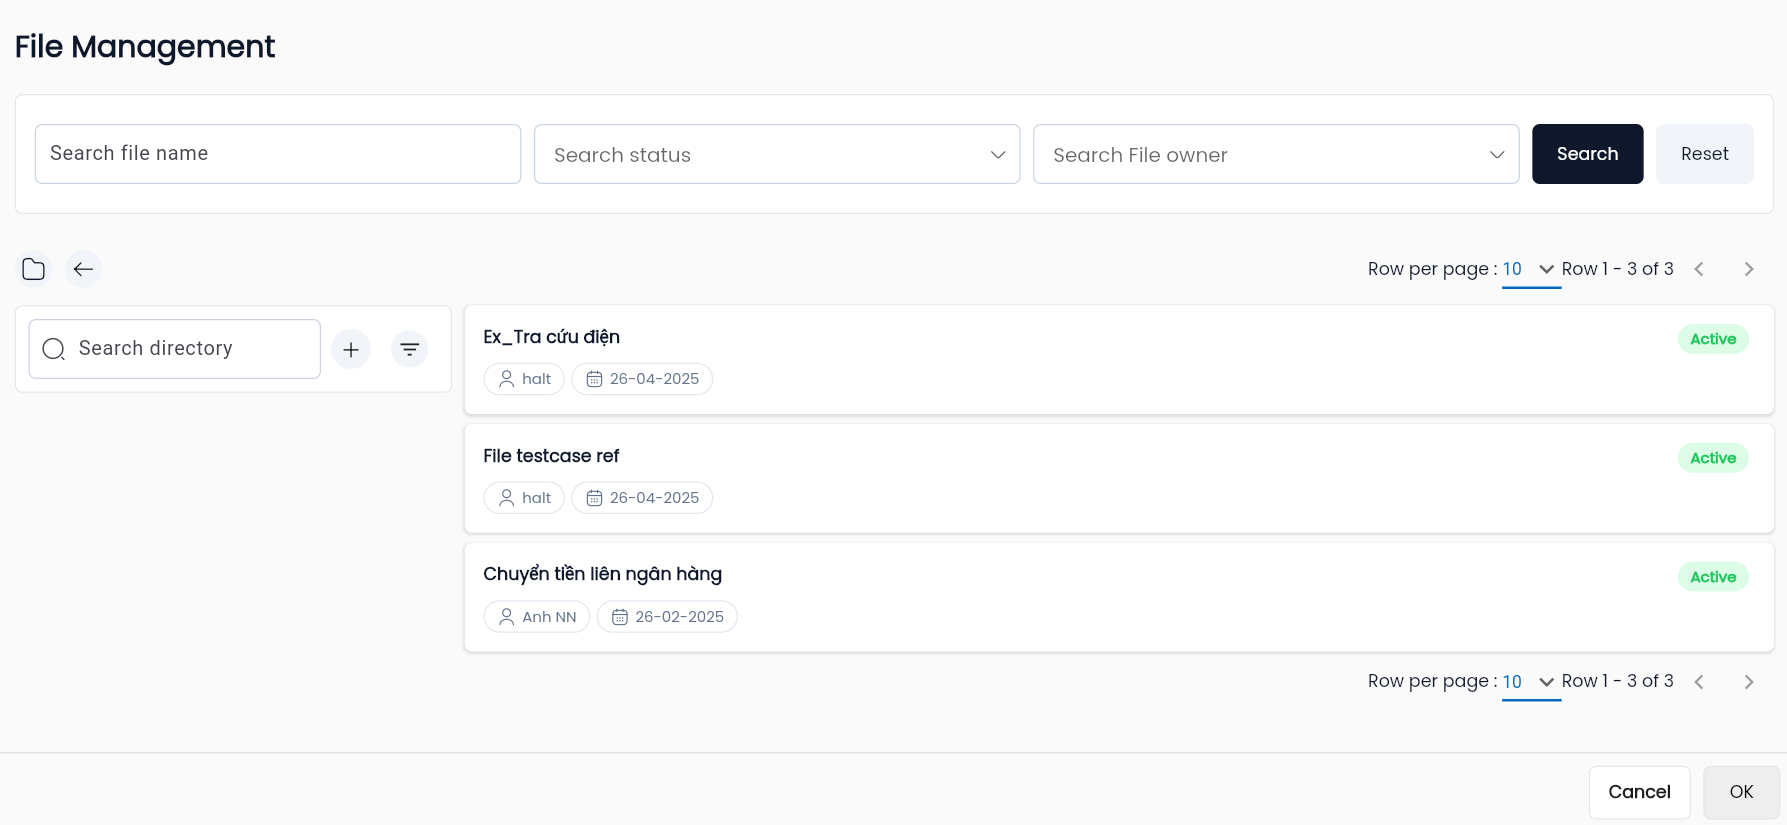The height and width of the screenshot is (825, 1787).
Task: Click Anh NN owner tag
Action: coord(537,617)
